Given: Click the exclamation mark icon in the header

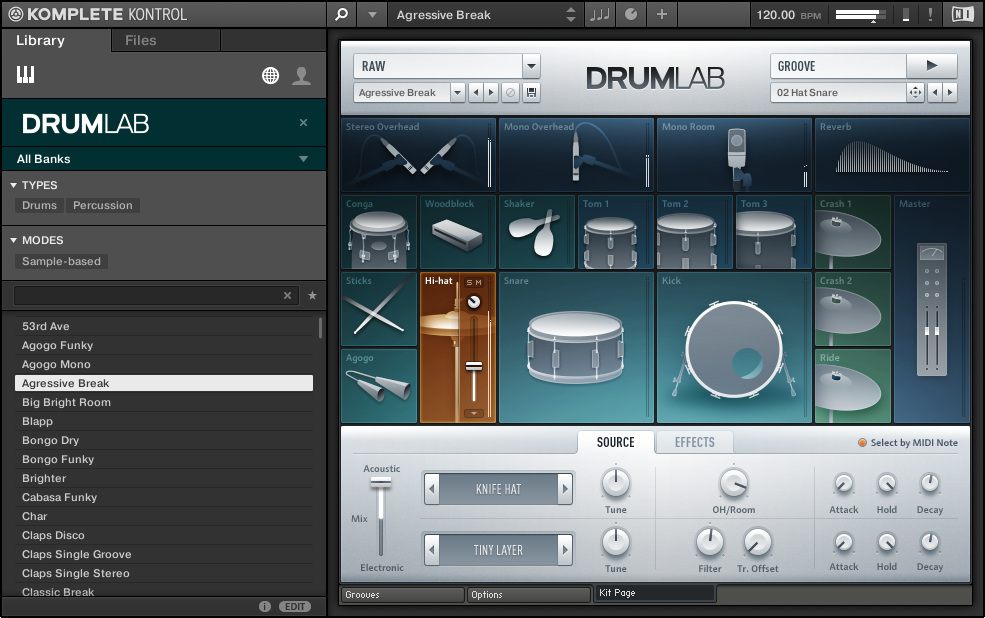Looking at the screenshot, I should (930, 14).
